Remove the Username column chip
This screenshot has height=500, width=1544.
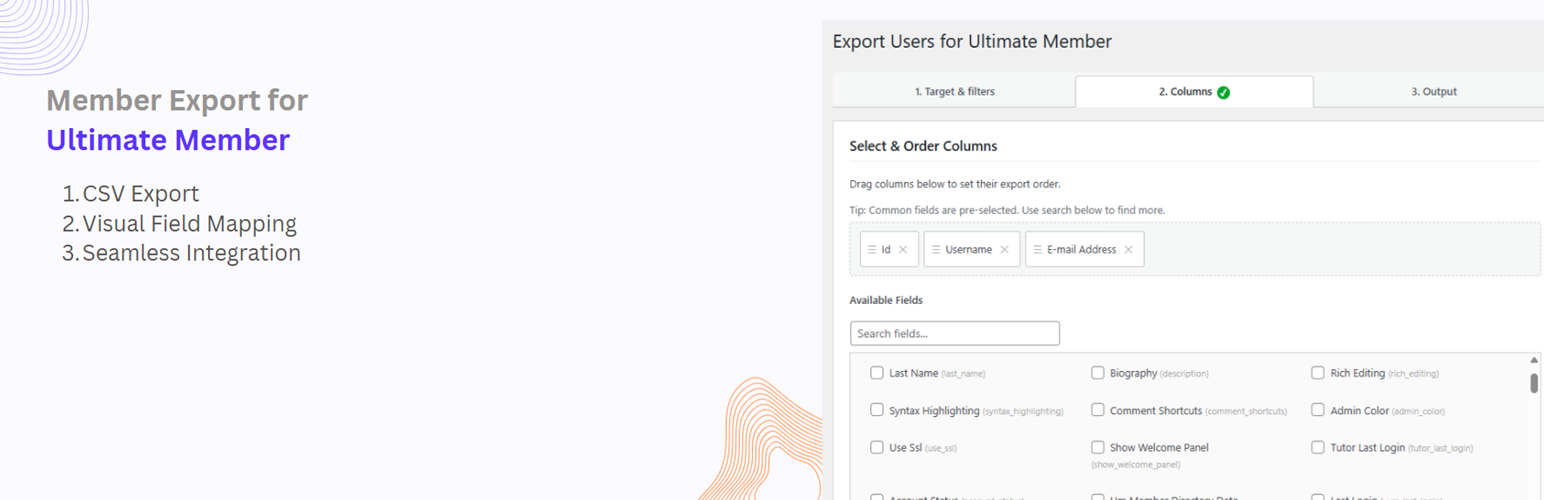click(x=1004, y=250)
